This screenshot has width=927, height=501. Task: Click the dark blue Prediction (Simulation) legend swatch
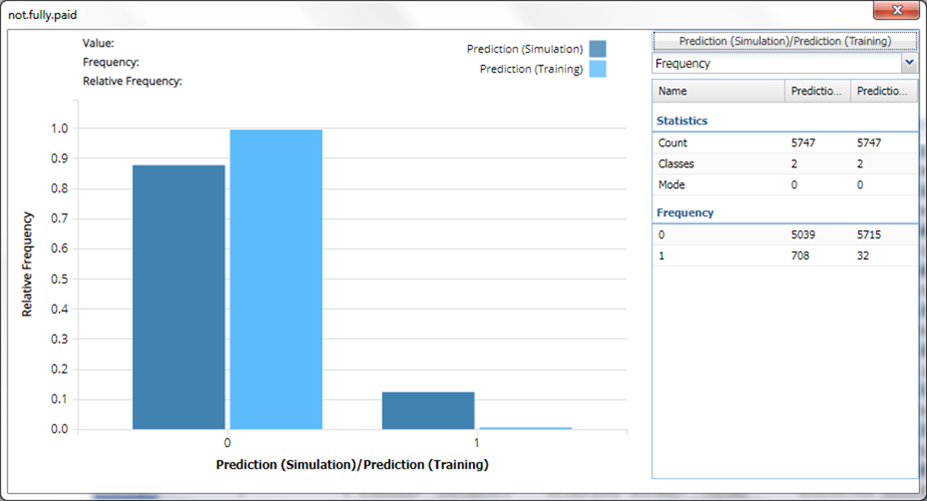click(598, 49)
